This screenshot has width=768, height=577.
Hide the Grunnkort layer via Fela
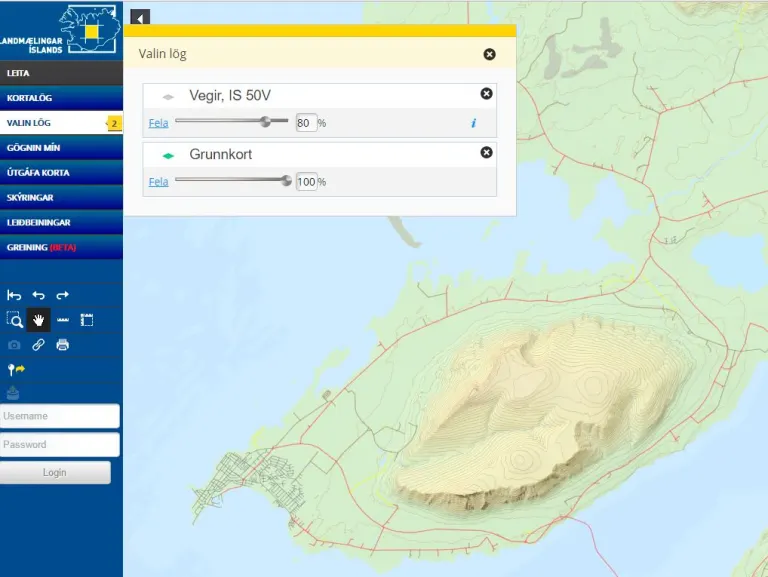(158, 181)
